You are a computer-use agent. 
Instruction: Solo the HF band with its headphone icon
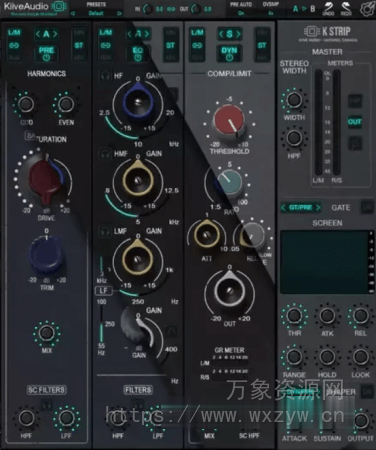pyautogui.click(x=105, y=76)
